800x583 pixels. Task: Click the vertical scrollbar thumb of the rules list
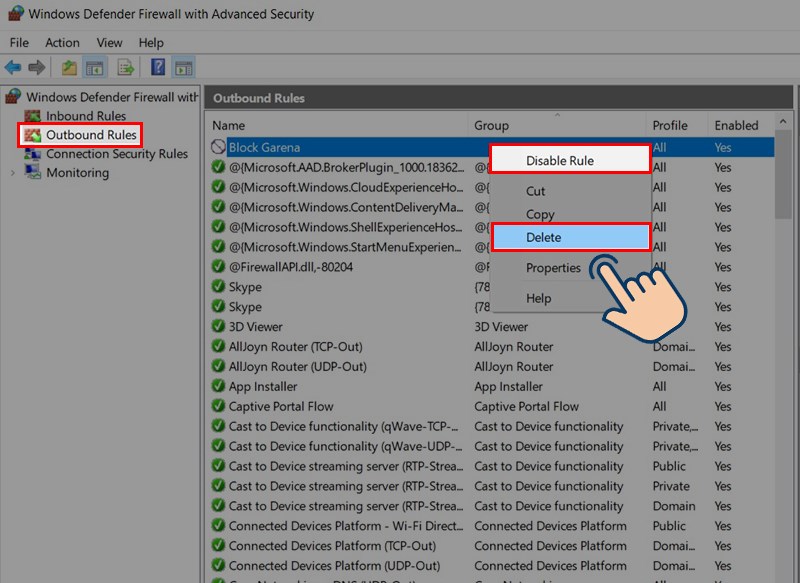[x=783, y=175]
